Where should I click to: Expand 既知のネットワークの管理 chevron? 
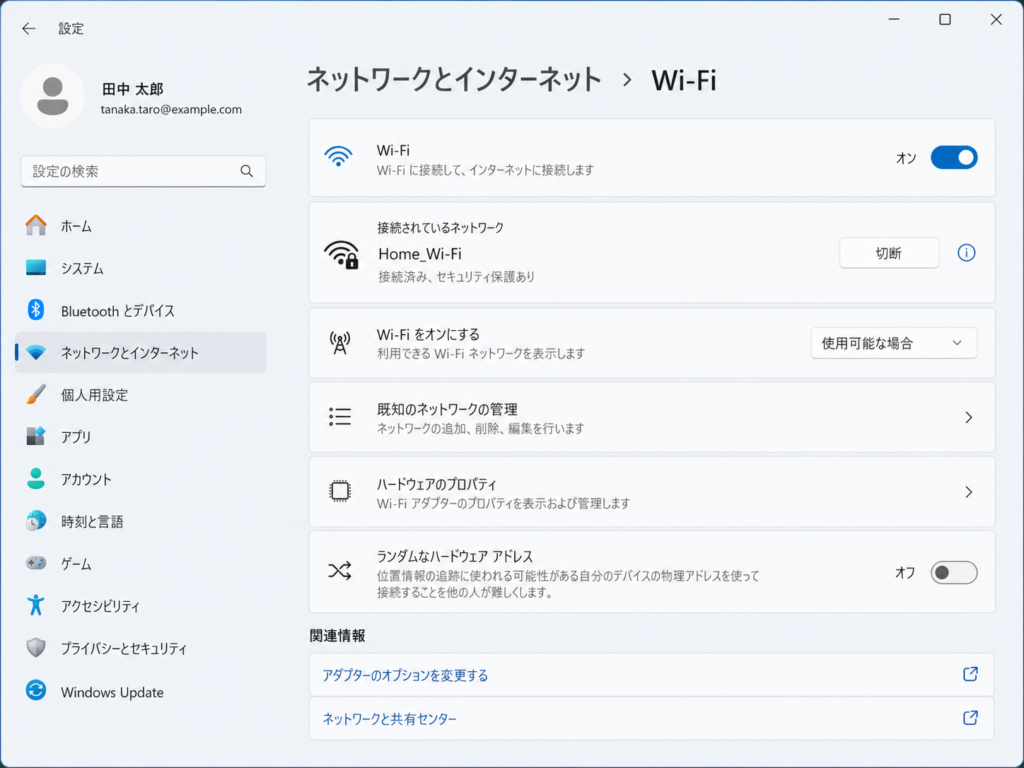coord(967,418)
